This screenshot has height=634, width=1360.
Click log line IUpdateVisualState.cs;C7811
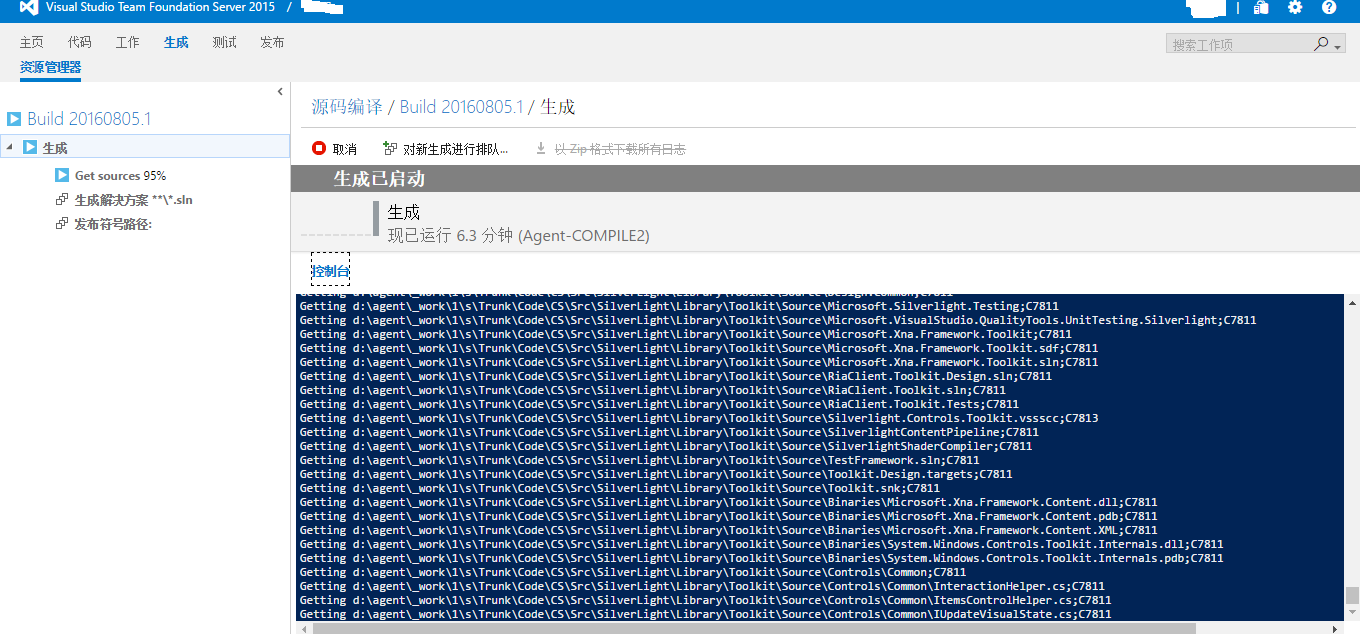pyautogui.click(x=706, y=614)
